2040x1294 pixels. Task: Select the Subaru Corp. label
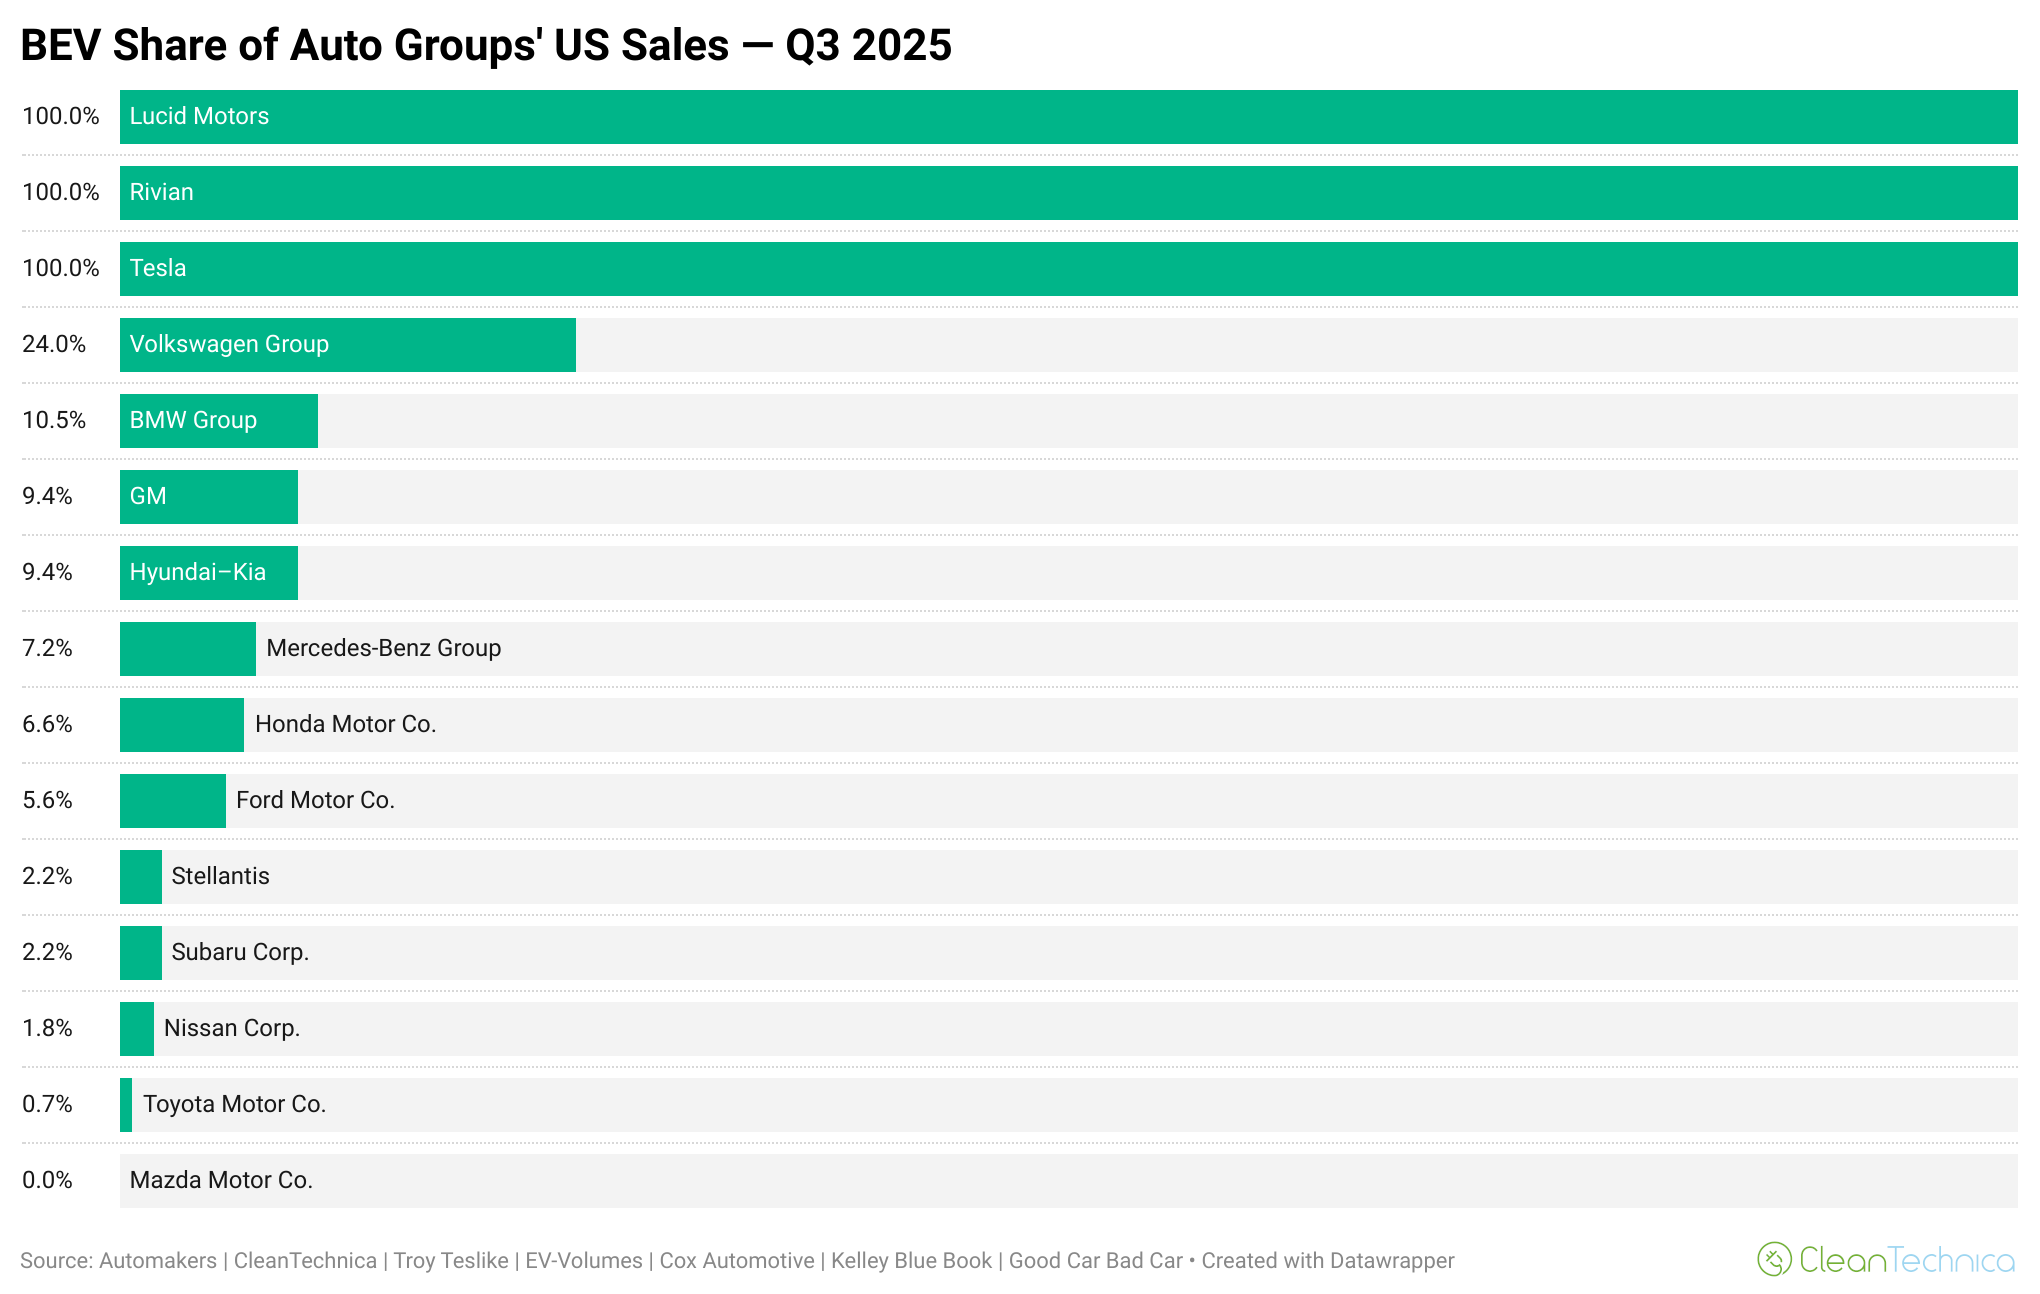point(240,952)
